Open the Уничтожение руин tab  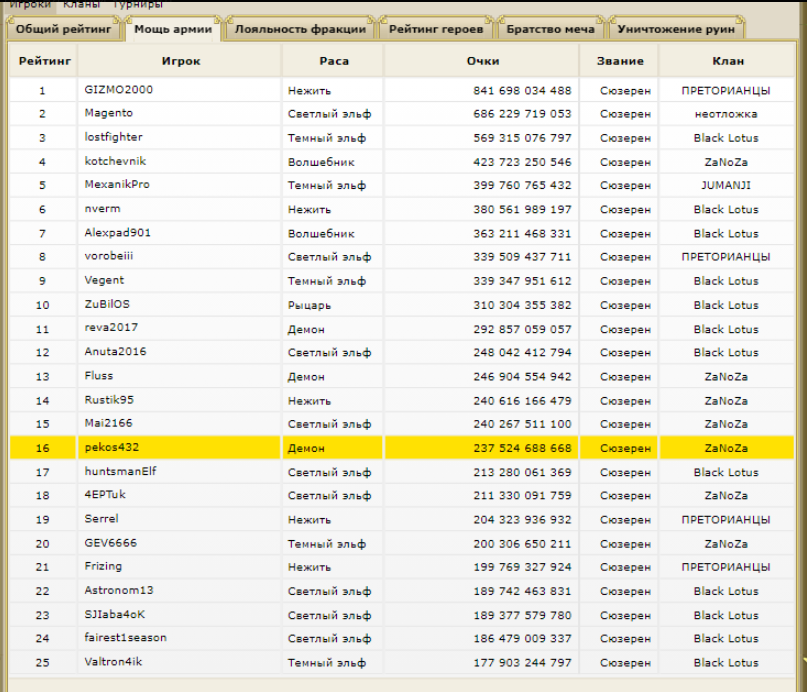pyautogui.click(x=677, y=29)
